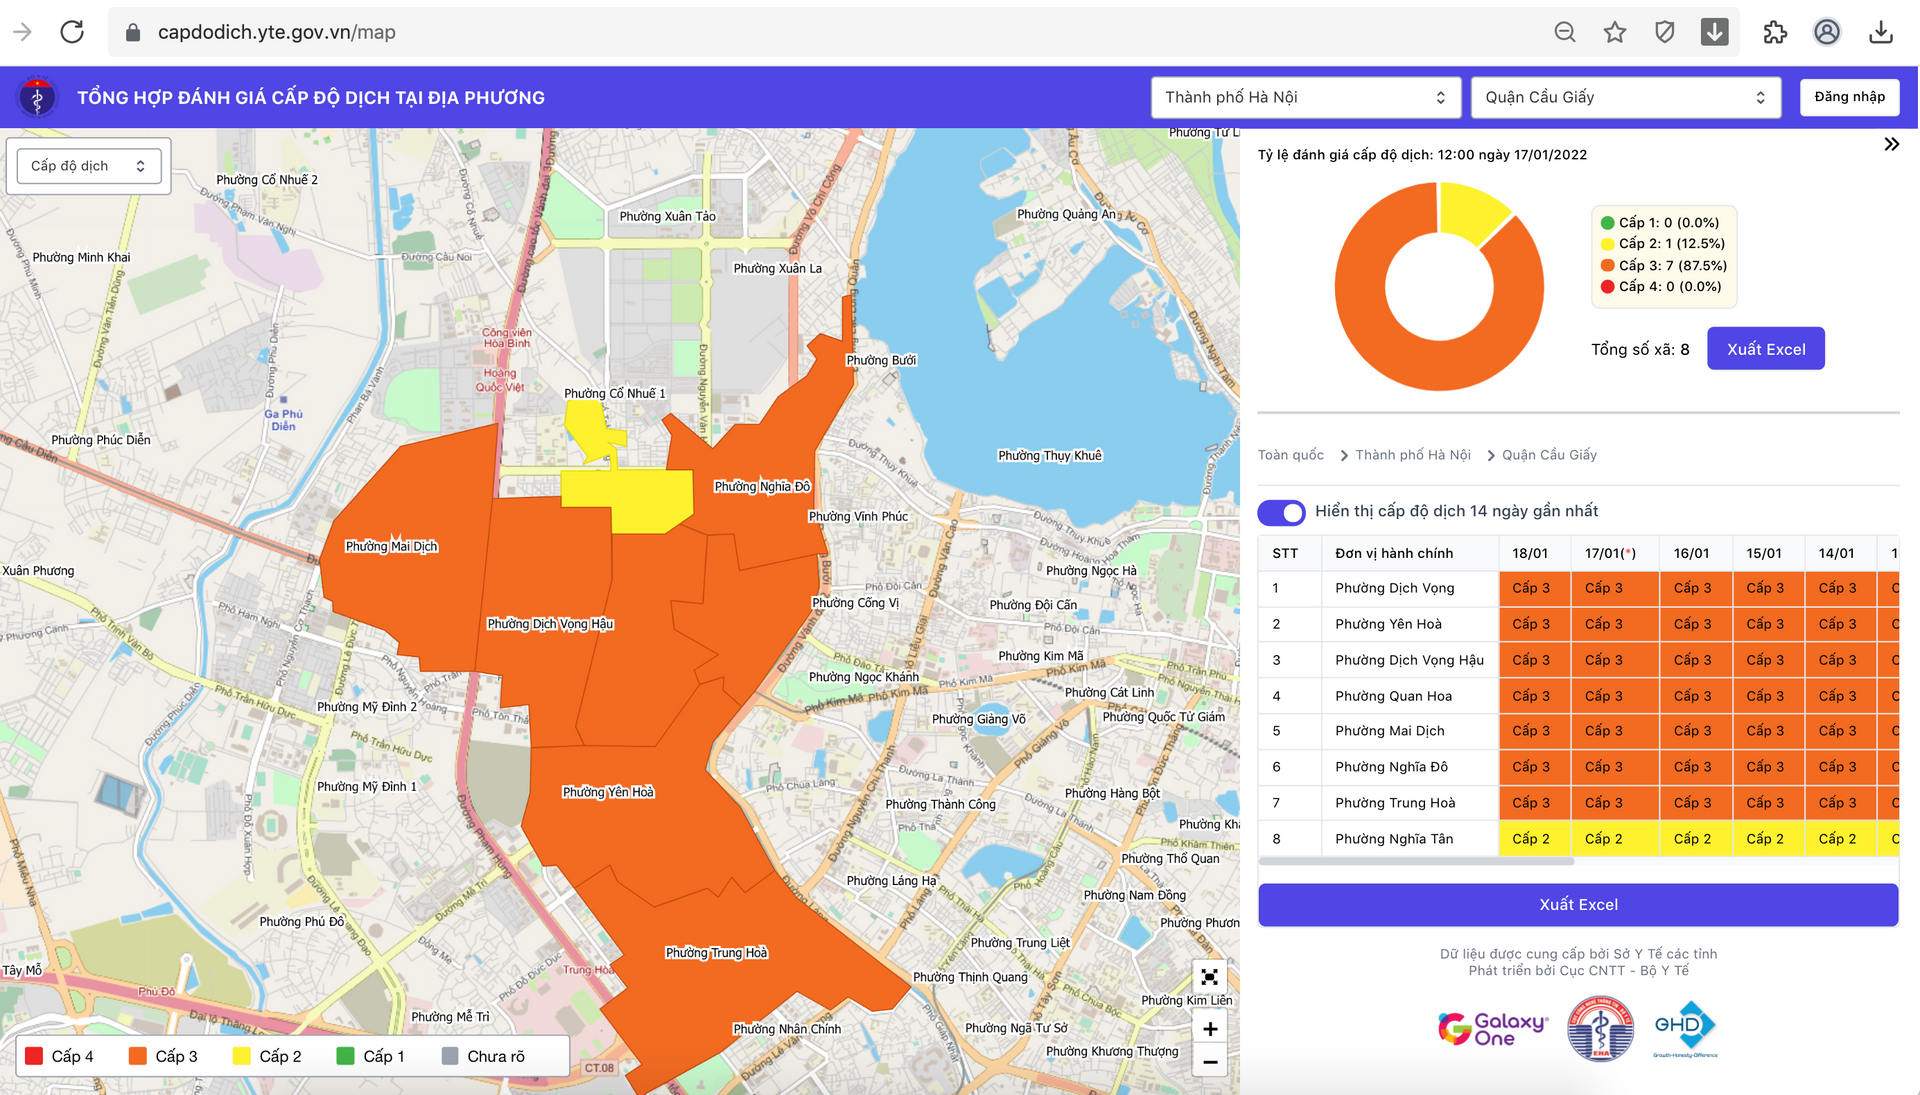Click the orange Cấp 3 map legend swatch
This screenshot has height=1095, width=1920.
(x=138, y=1056)
